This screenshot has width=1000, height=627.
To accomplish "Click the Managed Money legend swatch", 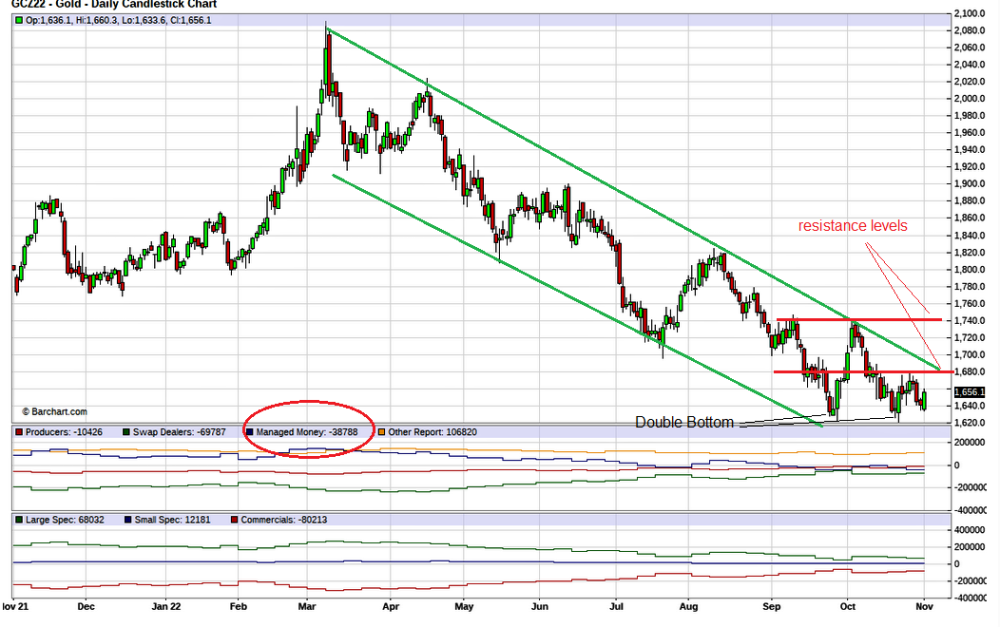I will point(251,432).
